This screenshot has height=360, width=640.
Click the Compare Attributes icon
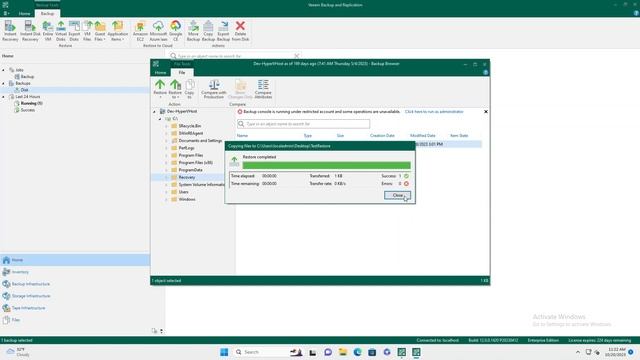click(x=263, y=89)
